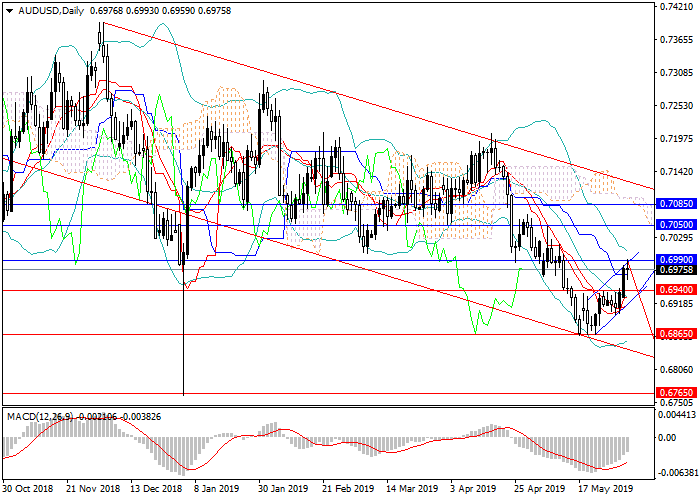The image size is (700, 500).
Task: Select the 0.70850 blue price label
Action: (x=676, y=205)
